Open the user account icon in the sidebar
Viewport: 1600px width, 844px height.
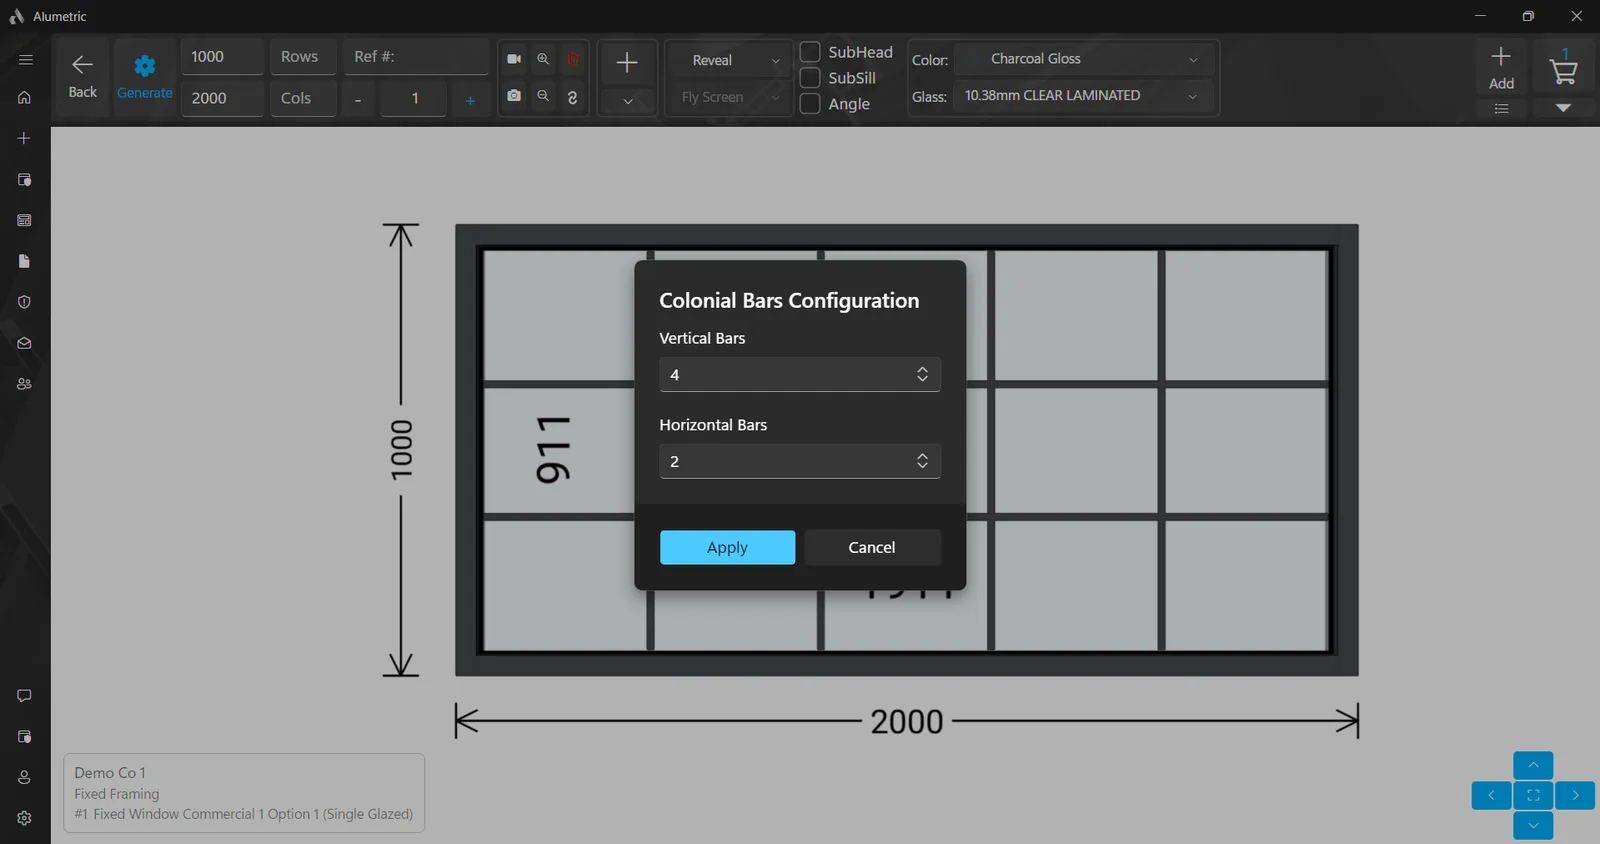pos(25,778)
